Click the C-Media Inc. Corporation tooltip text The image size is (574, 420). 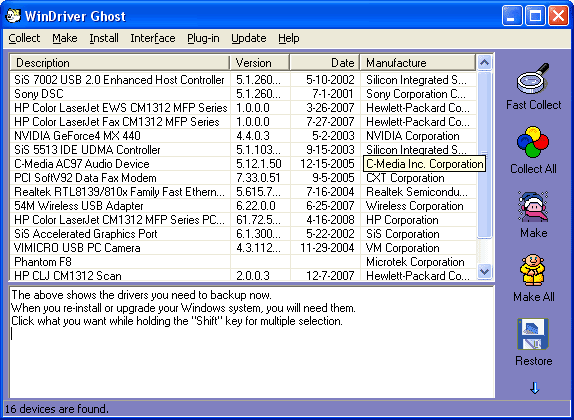(425, 164)
